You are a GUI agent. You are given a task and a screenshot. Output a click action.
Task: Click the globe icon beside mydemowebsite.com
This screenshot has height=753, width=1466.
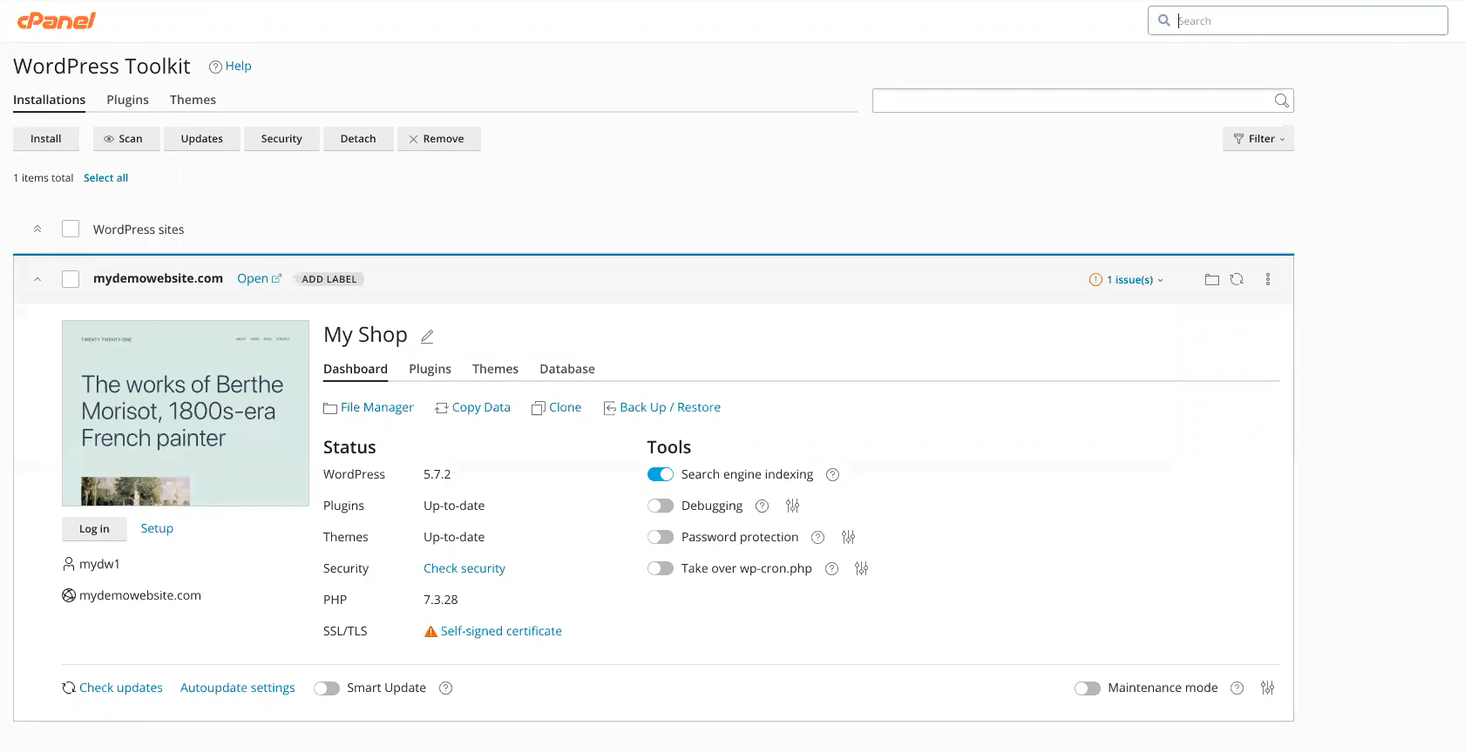[x=69, y=595]
